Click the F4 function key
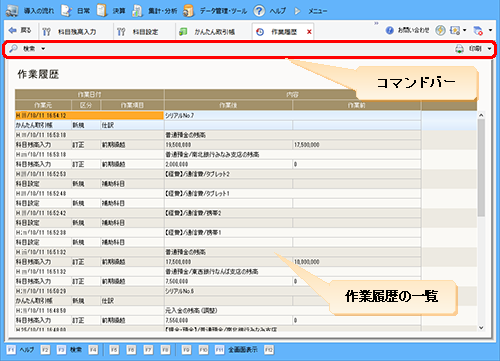500x361 pixels. tap(93, 350)
